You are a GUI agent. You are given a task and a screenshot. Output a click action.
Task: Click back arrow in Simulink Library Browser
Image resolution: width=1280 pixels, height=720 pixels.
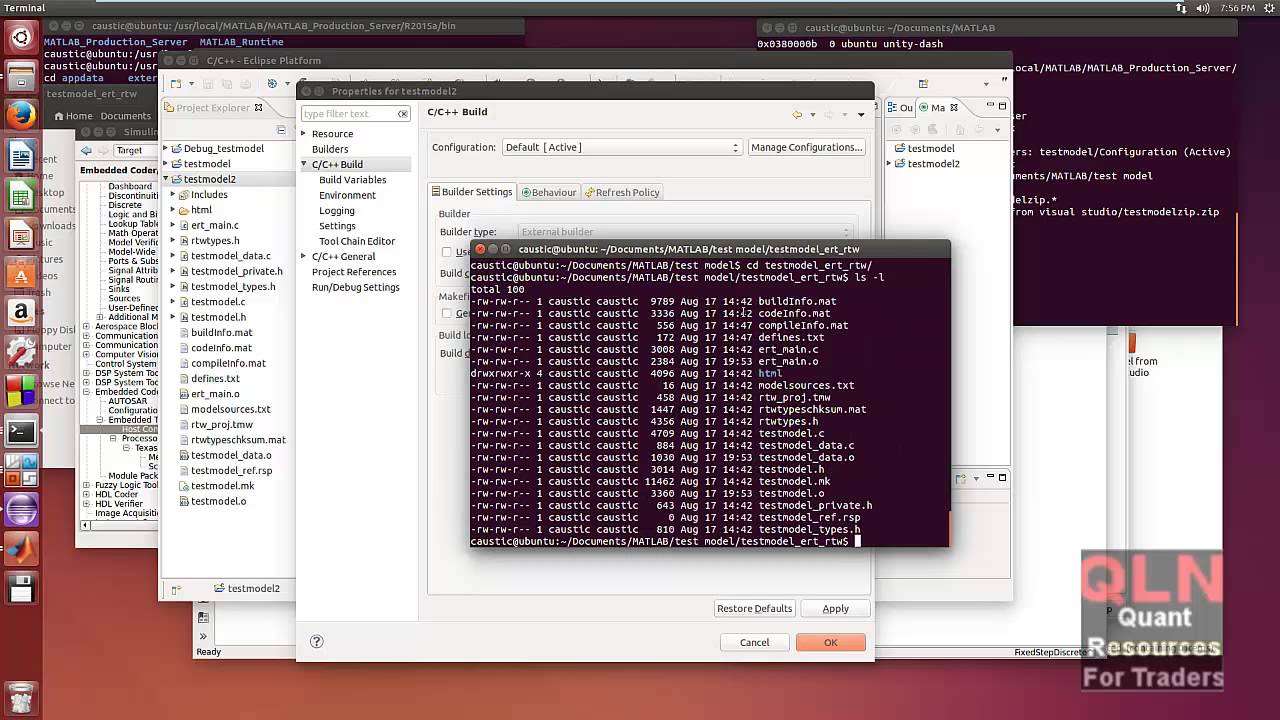point(86,150)
